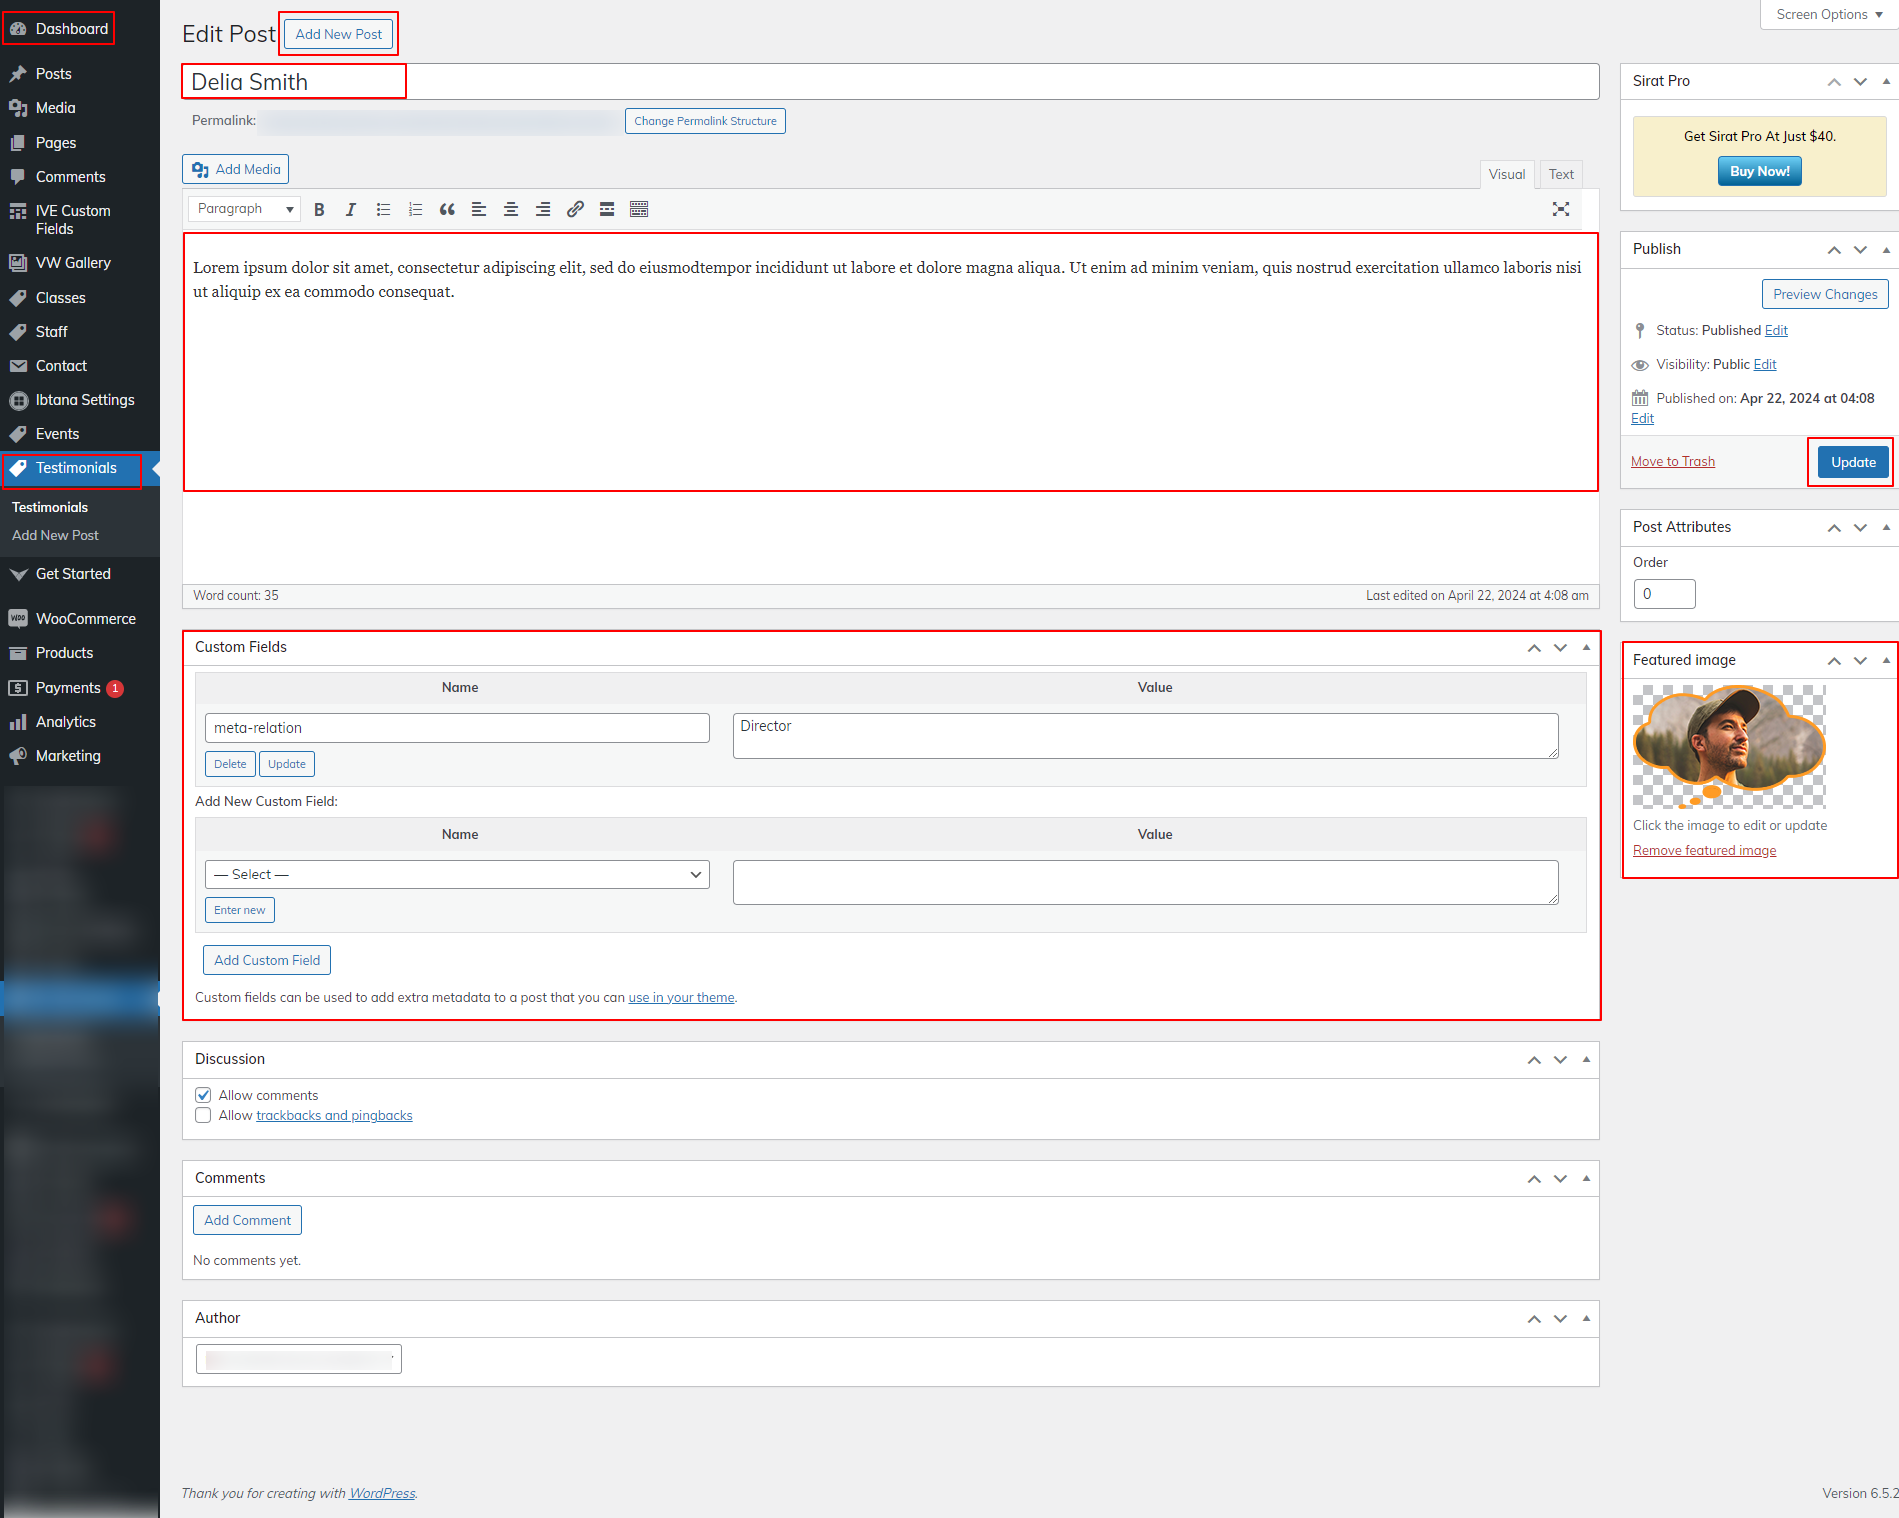Click the Move to Trash link

(1672, 461)
